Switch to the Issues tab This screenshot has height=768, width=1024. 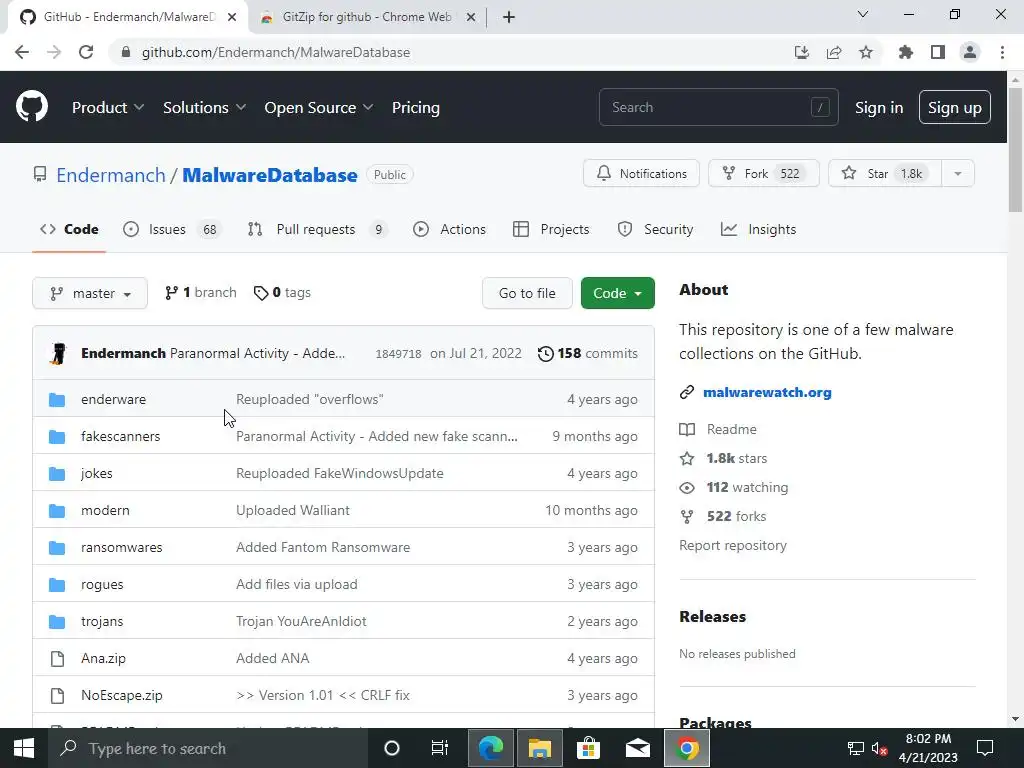172,229
